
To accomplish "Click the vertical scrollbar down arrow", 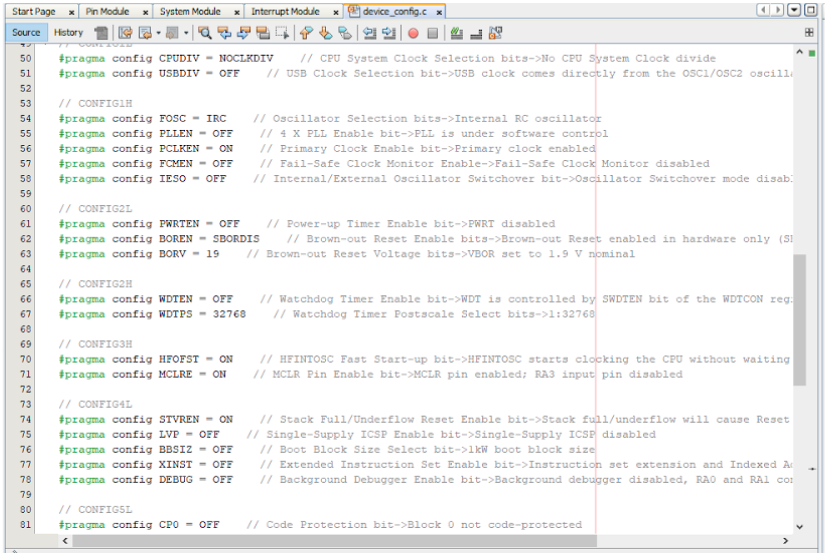I will (x=799, y=526).
